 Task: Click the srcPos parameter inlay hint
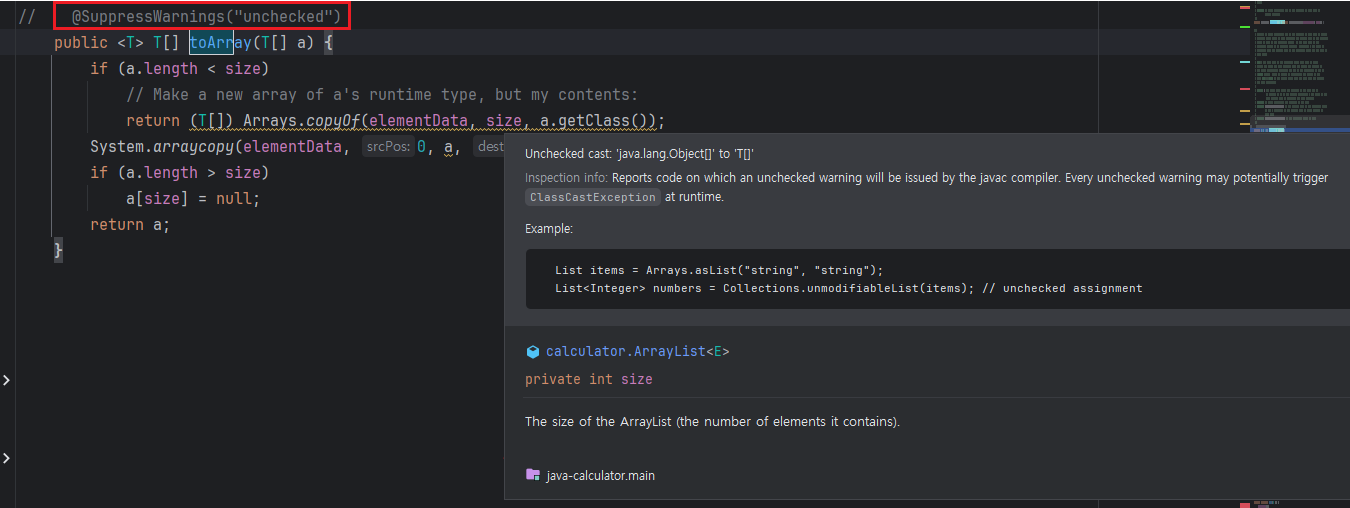click(x=387, y=147)
